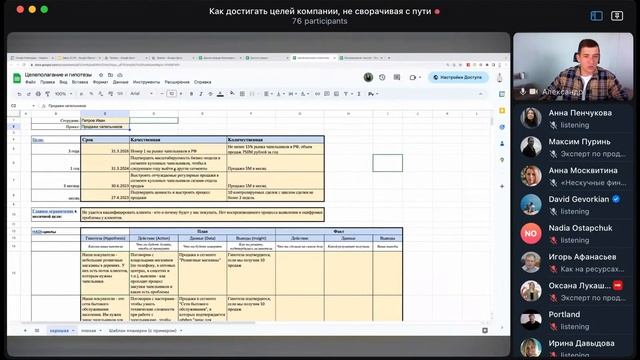Open Keep in the side panel
This screenshot has width=640, height=360.
point(502,111)
